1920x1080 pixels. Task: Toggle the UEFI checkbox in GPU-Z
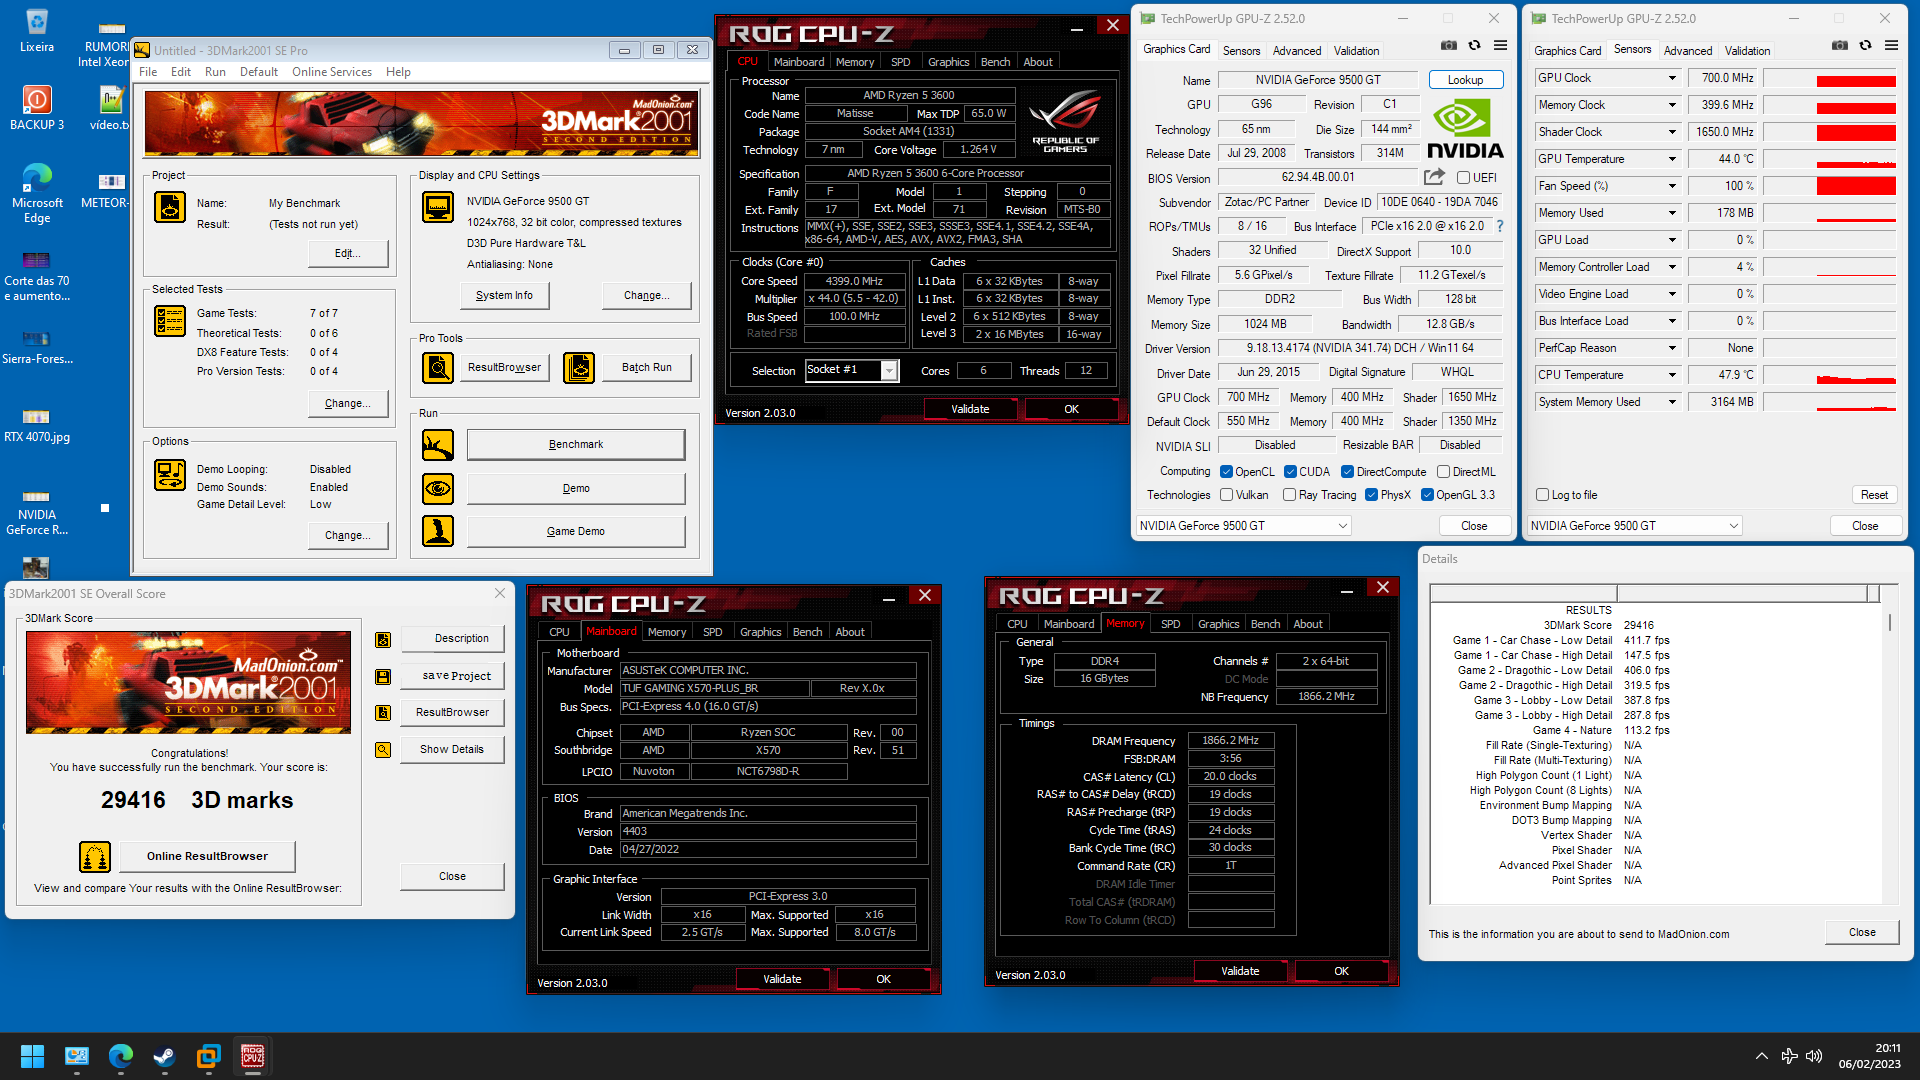click(x=1463, y=178)
